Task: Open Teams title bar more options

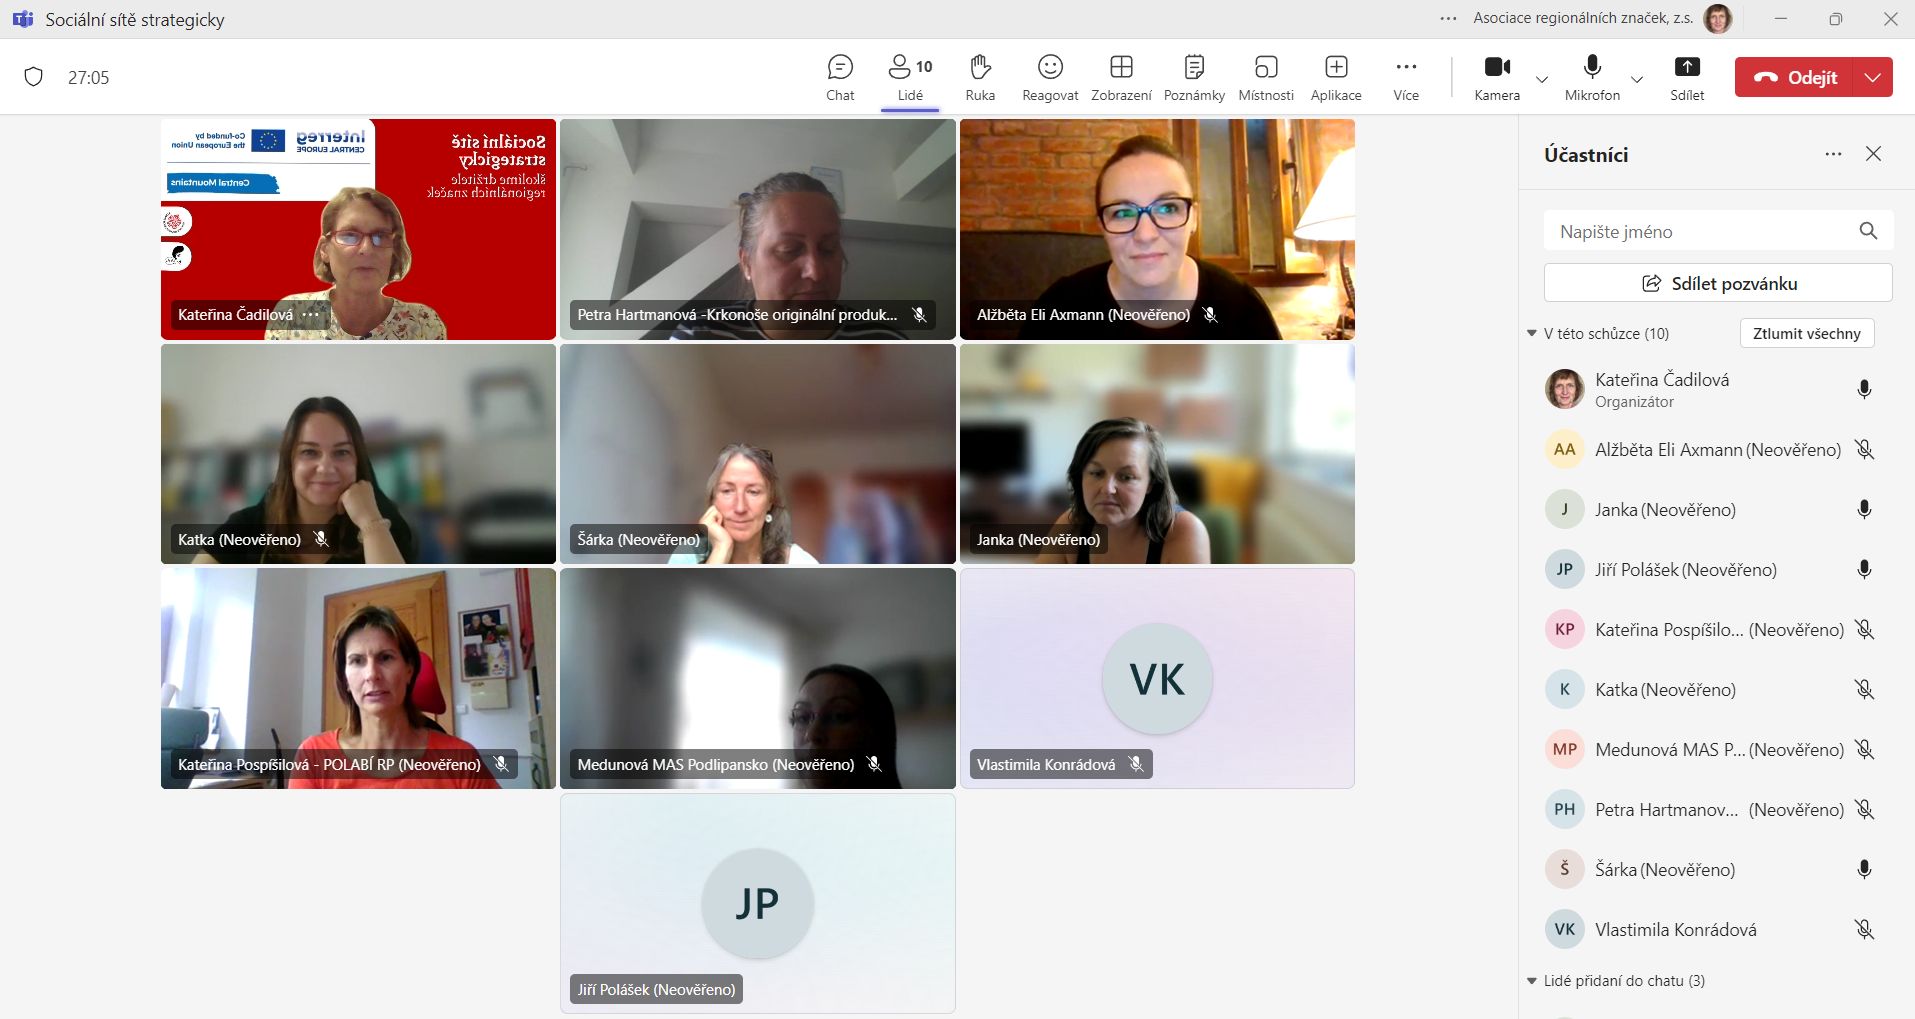Action: tap(1448, 18)
